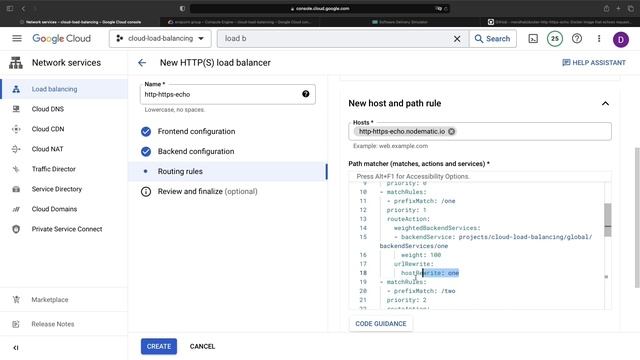Select the Routing rules step

point(227,171)
